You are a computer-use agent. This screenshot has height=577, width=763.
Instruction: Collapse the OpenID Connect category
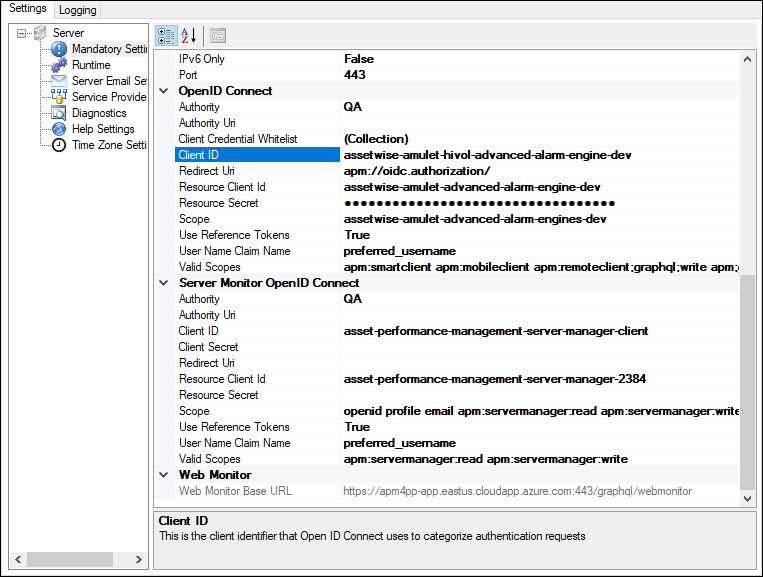(164, 91)
